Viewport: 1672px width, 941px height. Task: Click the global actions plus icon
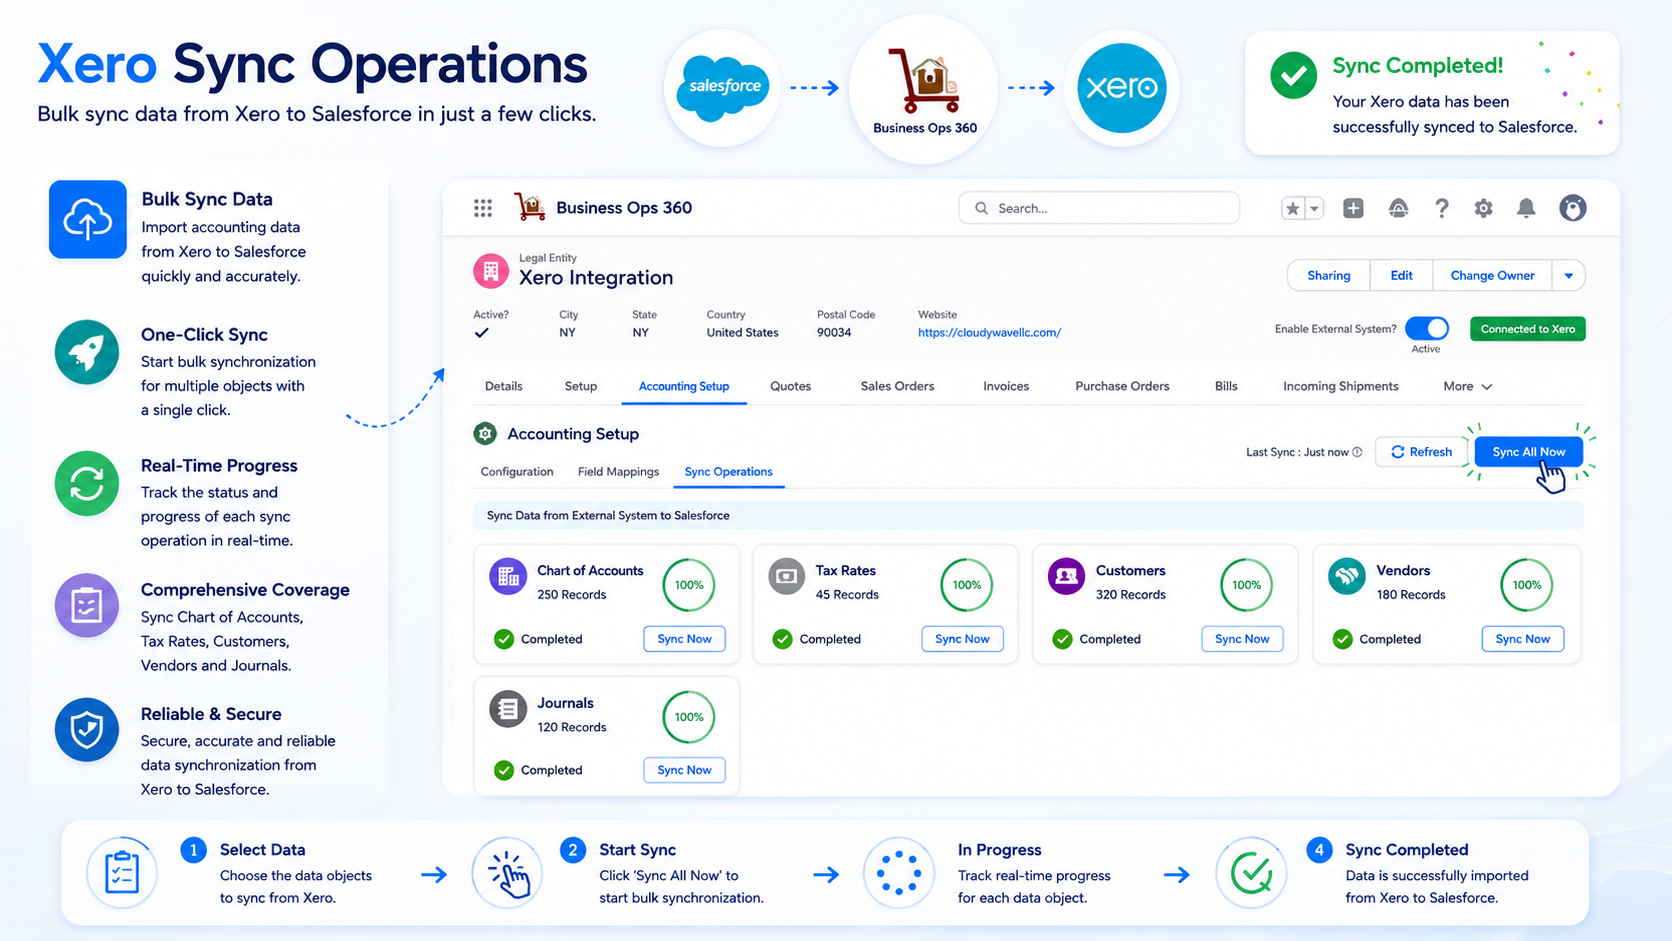(1353, 208)
